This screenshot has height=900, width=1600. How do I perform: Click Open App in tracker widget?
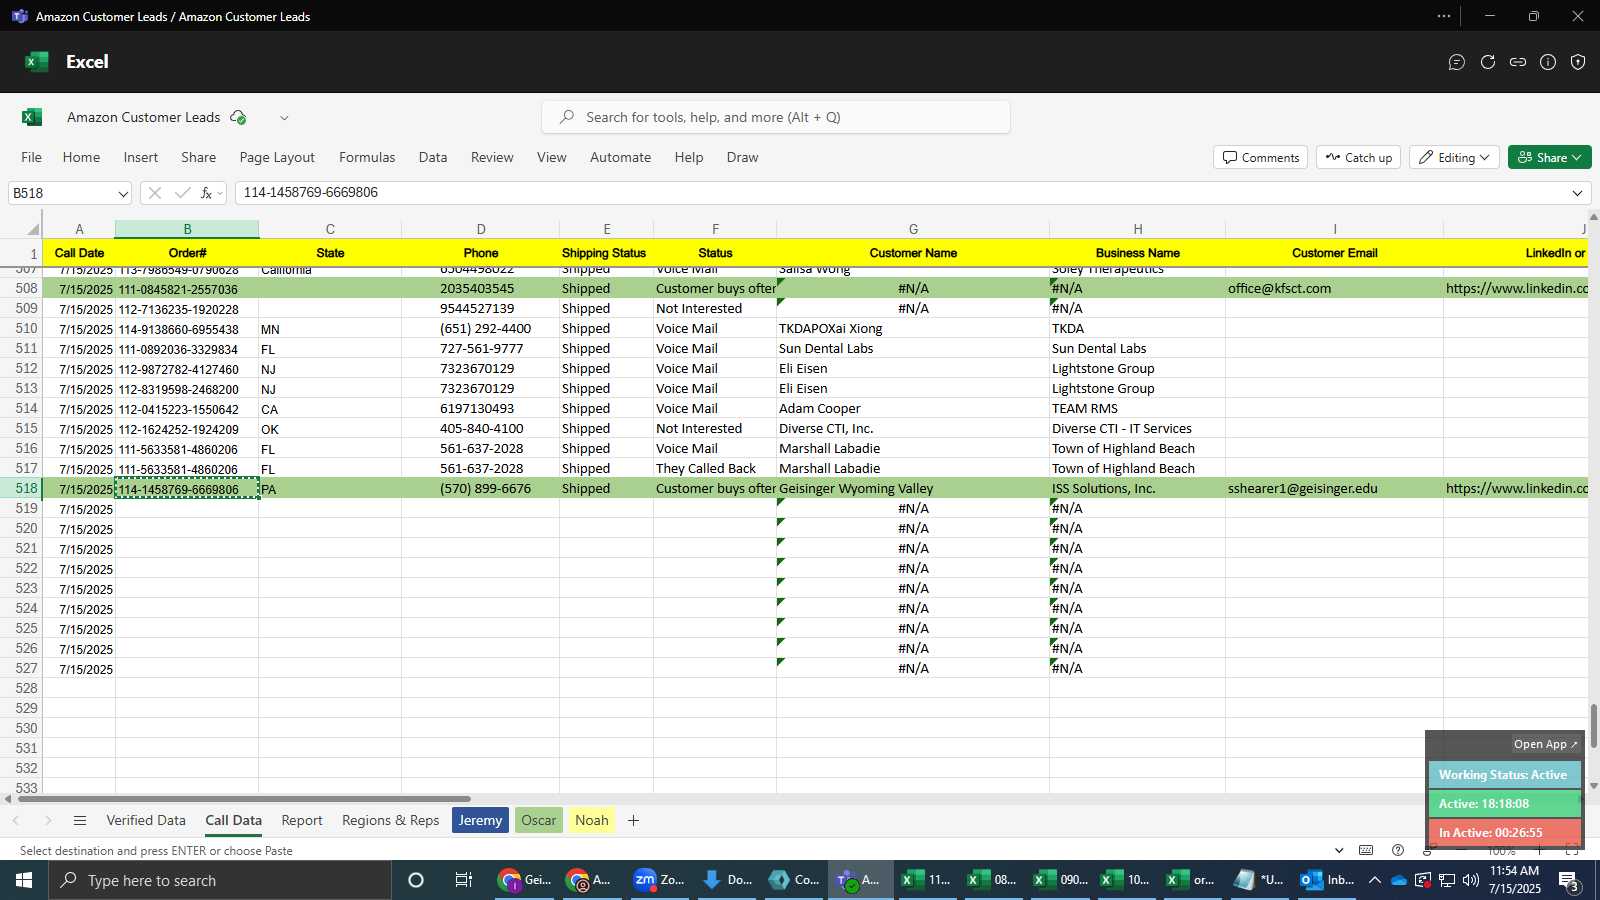[x=1545, y=745]
